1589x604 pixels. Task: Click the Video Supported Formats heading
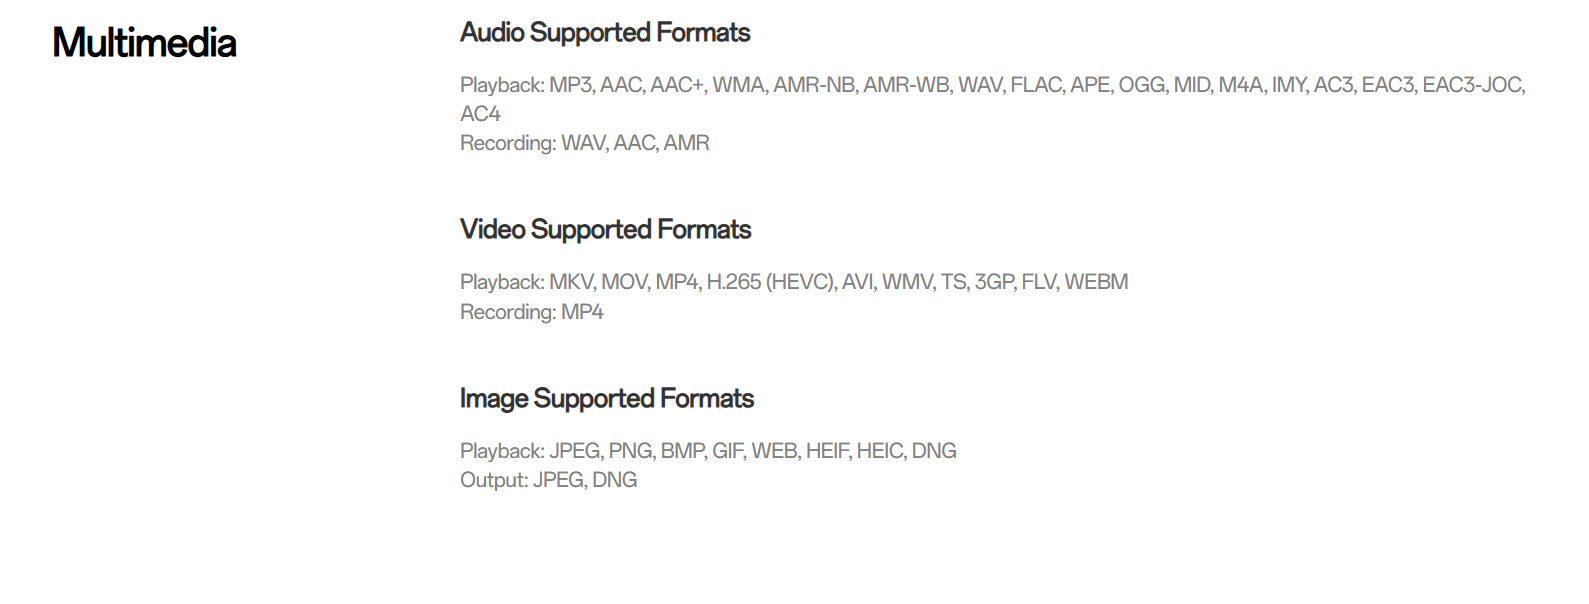coord(605,230)
